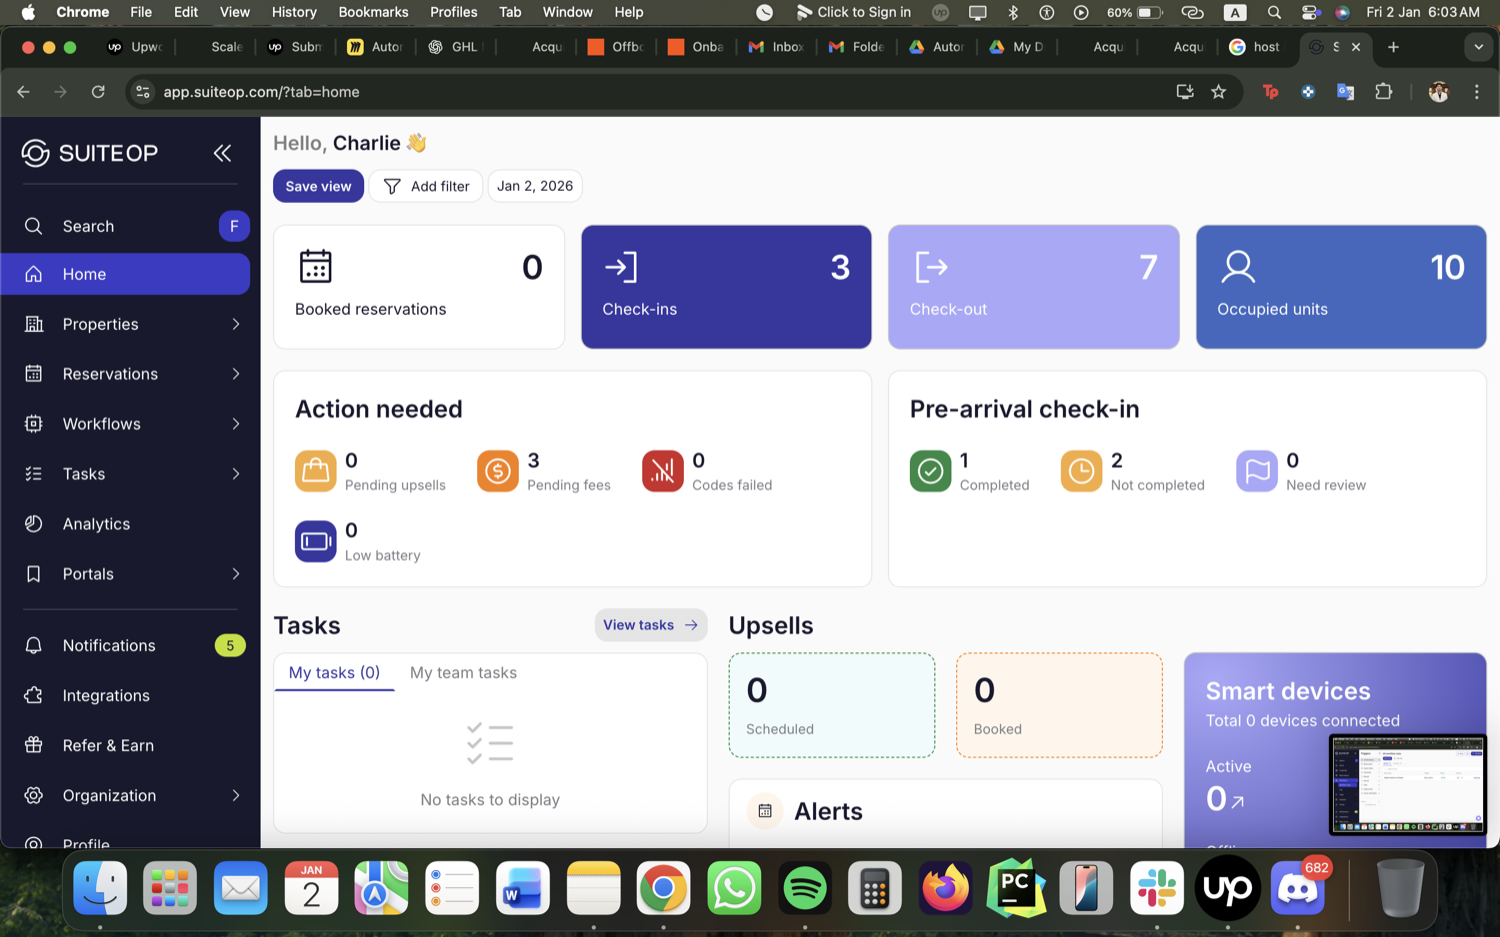The width and height of the screenshot is (1500, 937).
Task: Click the Reservations calendar icon in sidebar
Action: (x=34, y=374)
